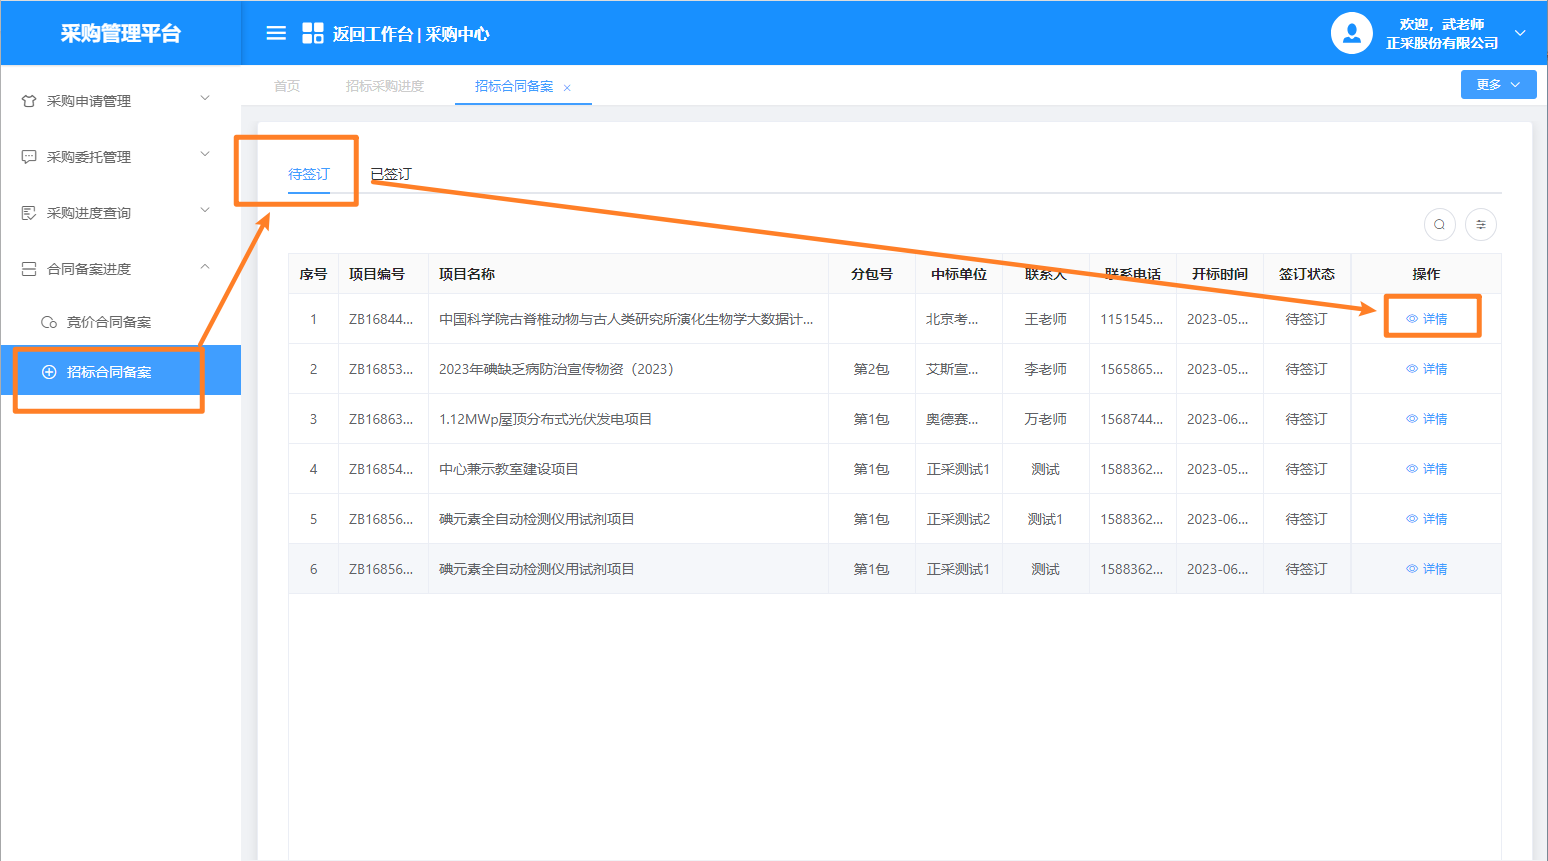Open the 更多 dropdown button

pos(1497,85)
